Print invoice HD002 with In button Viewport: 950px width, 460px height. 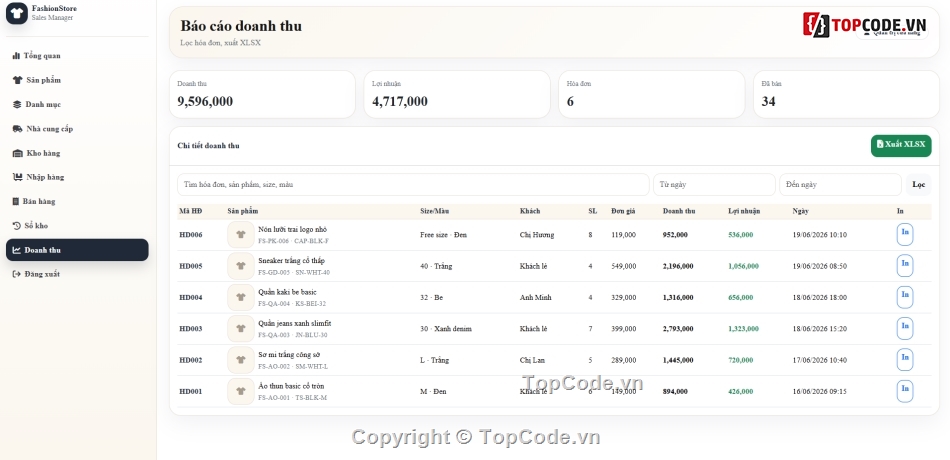click(905, 360)
